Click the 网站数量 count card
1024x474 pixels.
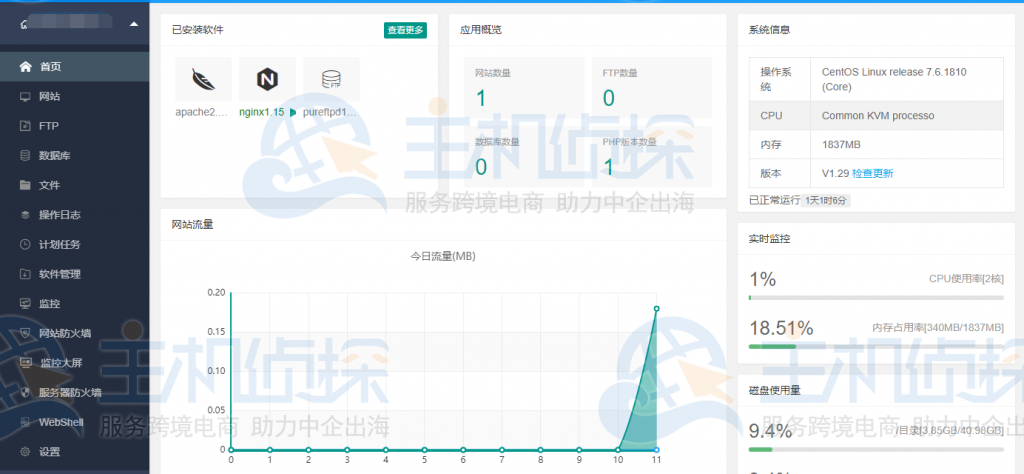tap(524, 87)
